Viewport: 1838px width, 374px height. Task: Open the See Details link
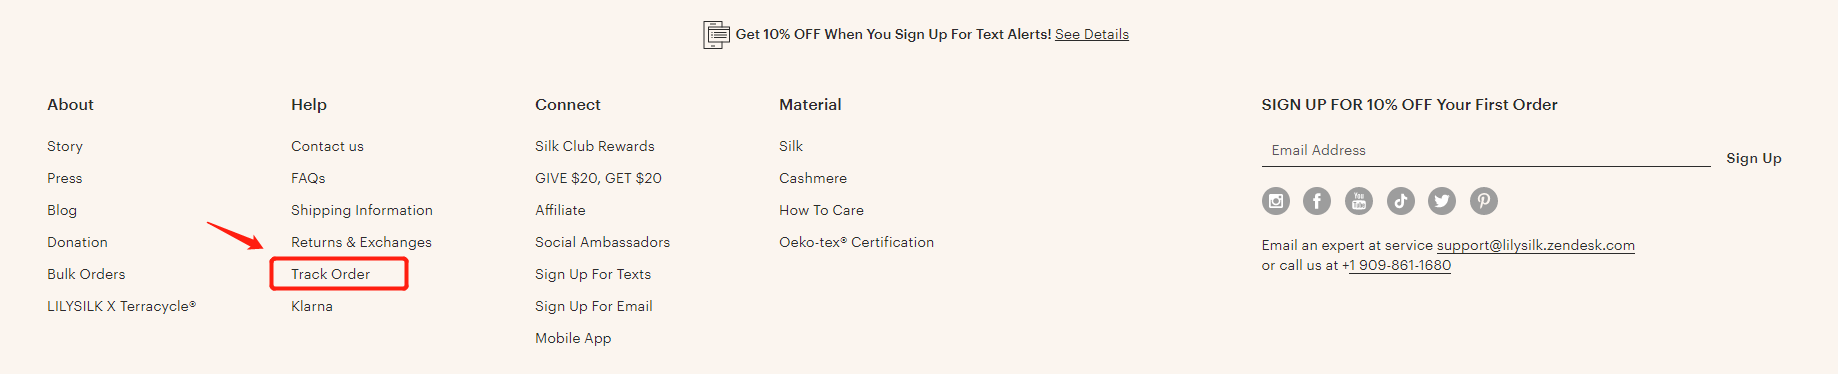click(1092, 34)
